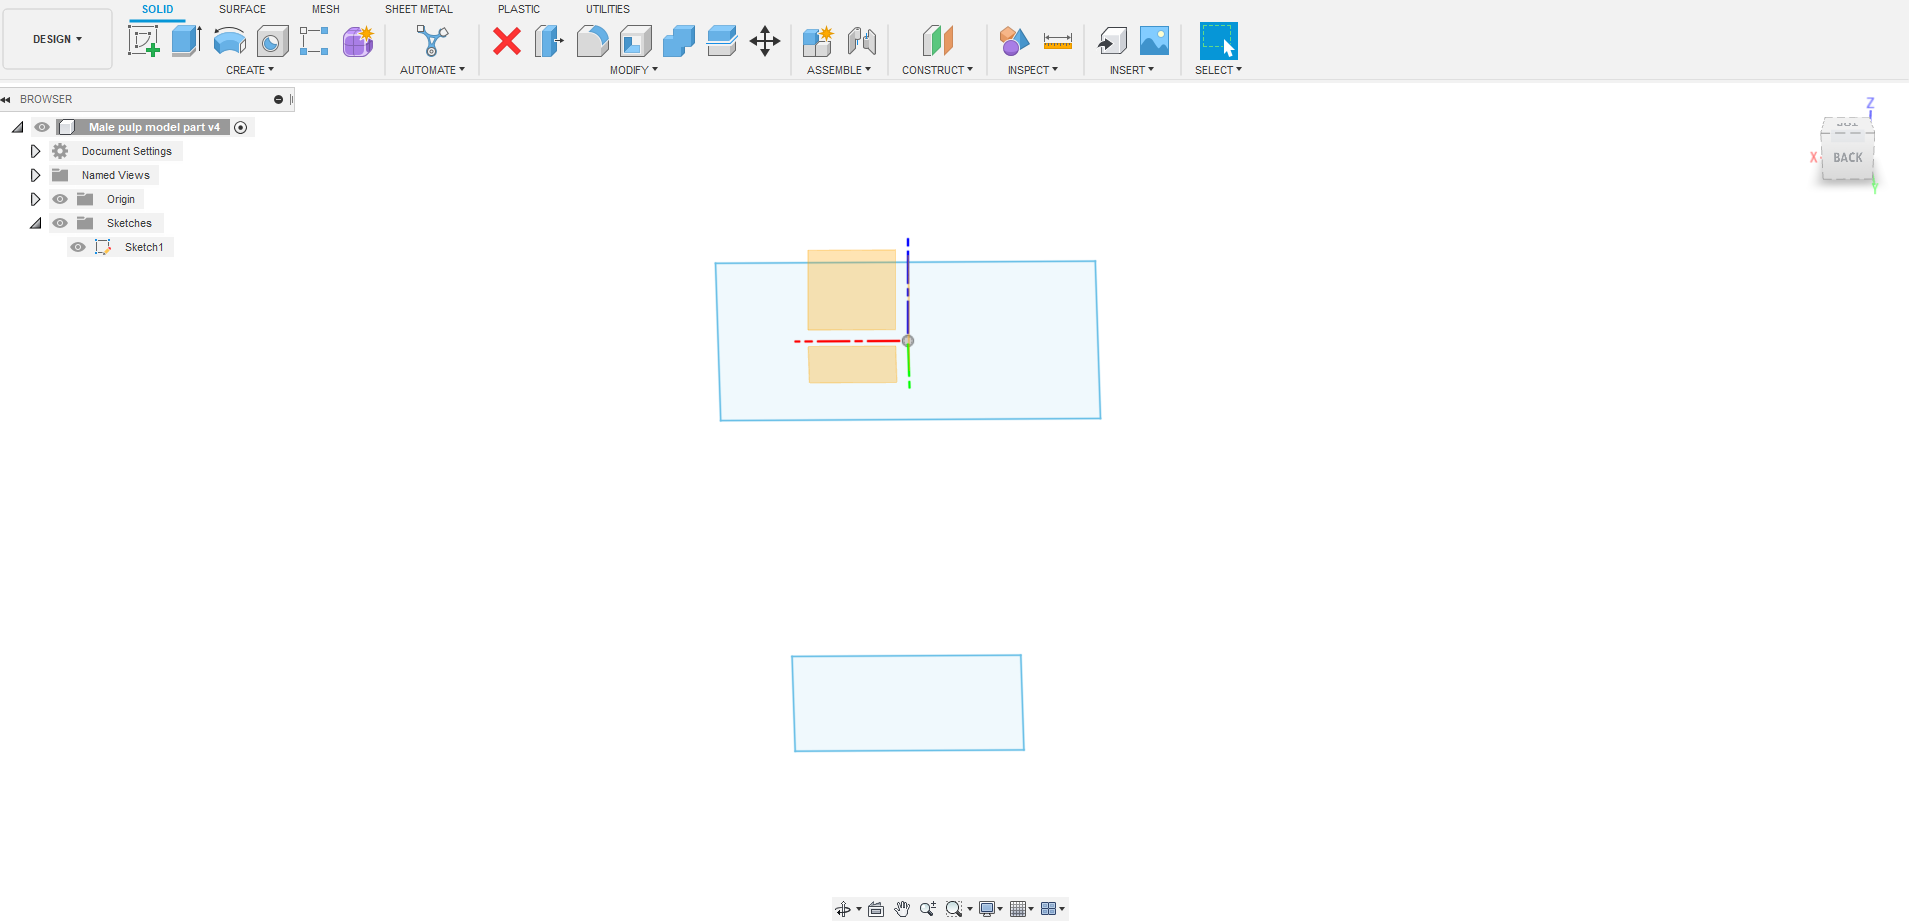Open the CONSTRUCT dropdown menu
The height and width of the screenshot is (922, 1909).
[937, 70]
